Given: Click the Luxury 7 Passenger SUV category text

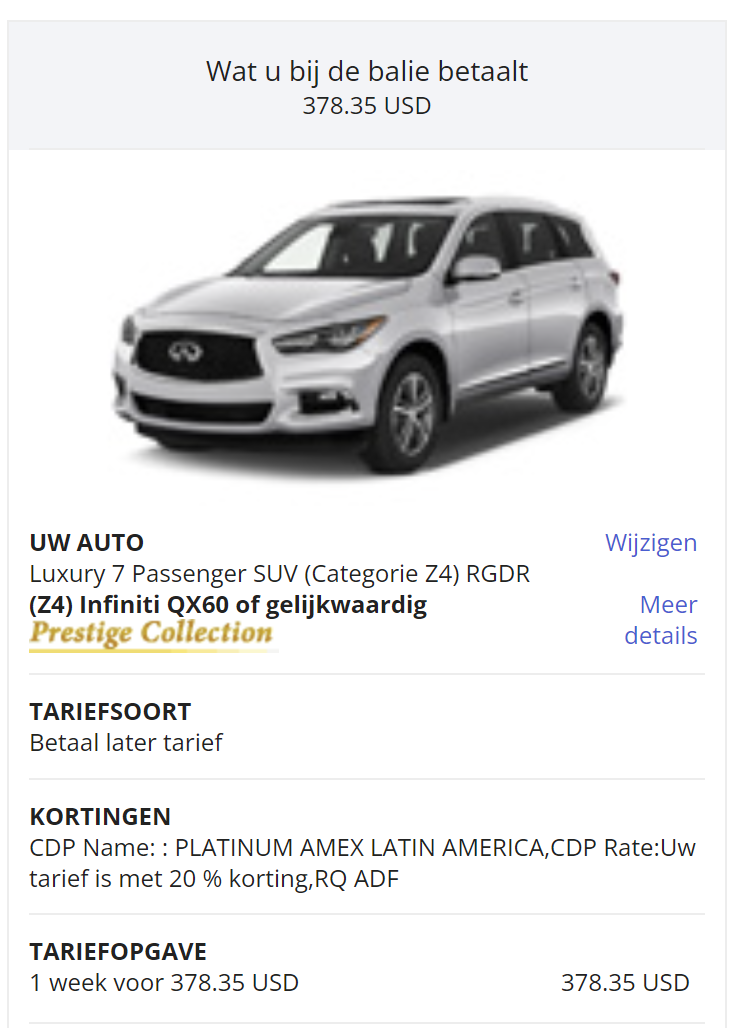Looking at the screenshot, I should click(x=280, y=574).
